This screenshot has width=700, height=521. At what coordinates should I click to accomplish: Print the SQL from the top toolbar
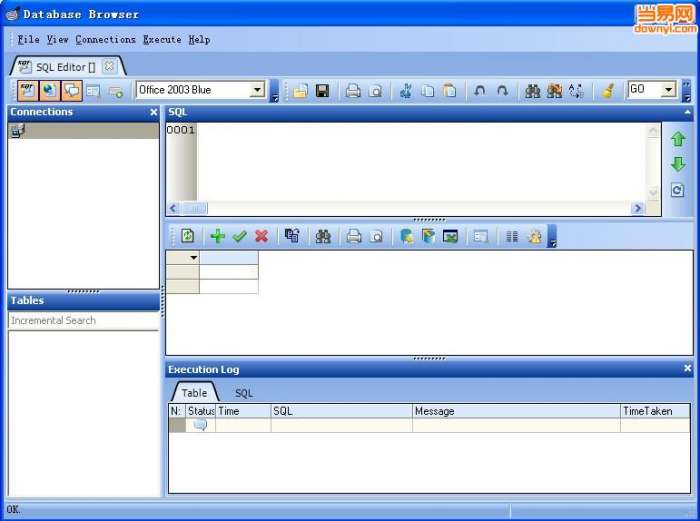[353, 91]
